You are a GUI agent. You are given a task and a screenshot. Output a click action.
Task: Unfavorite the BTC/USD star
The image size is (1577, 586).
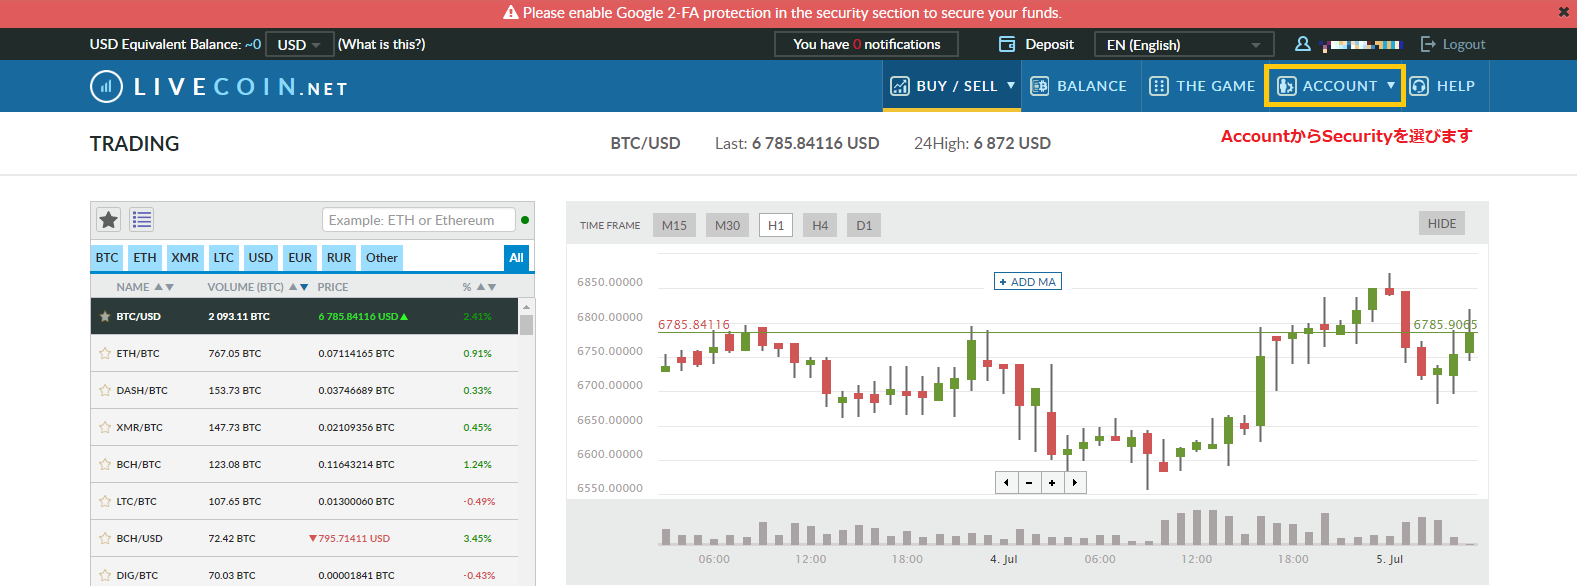tap(105, 316)
